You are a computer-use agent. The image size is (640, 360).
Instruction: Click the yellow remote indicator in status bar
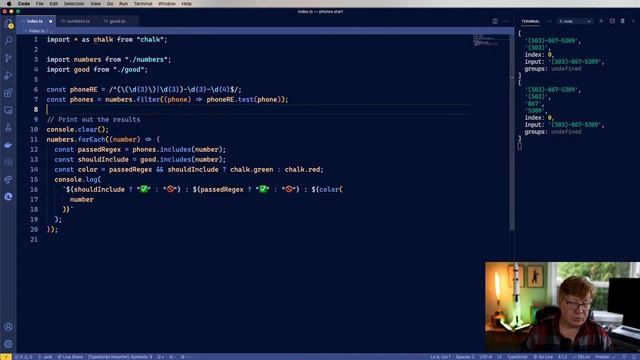point(6,357)
